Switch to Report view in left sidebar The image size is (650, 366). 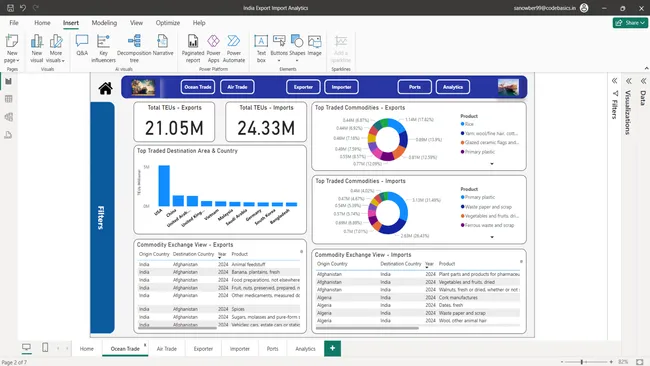click(8, 81)
